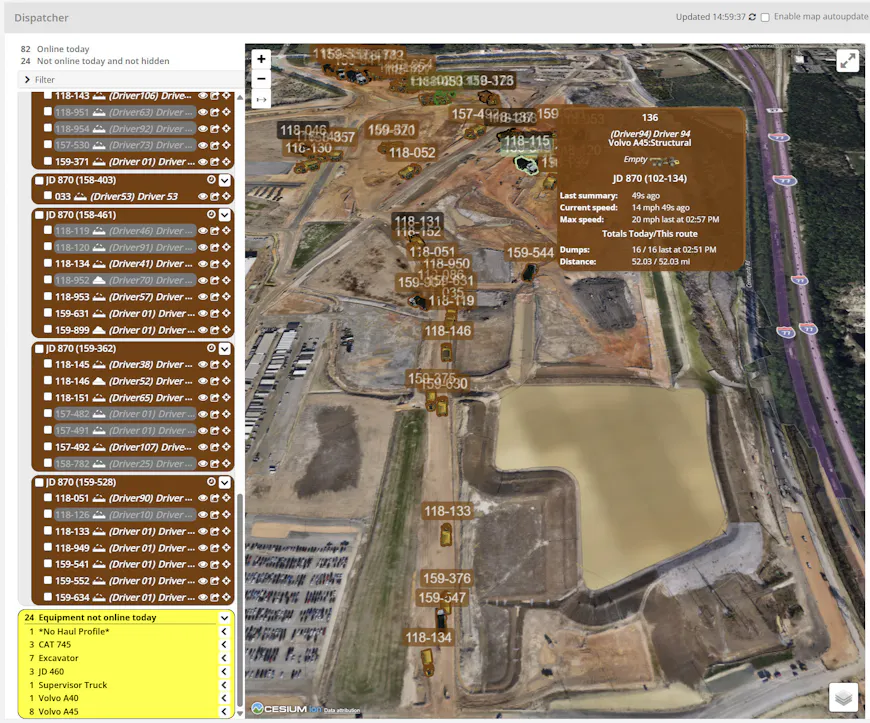The width and height of the screenshot is (870, 723).
Task: Collapse JD 870 (159-362) group dropdown
Action: coord(224,348)
